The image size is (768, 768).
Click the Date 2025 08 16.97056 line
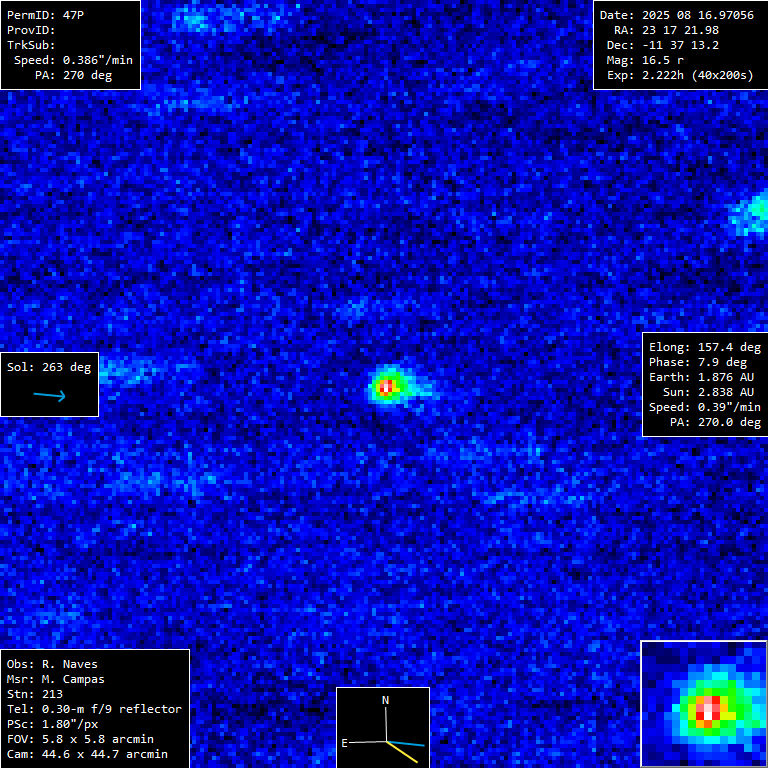(676, 15)
